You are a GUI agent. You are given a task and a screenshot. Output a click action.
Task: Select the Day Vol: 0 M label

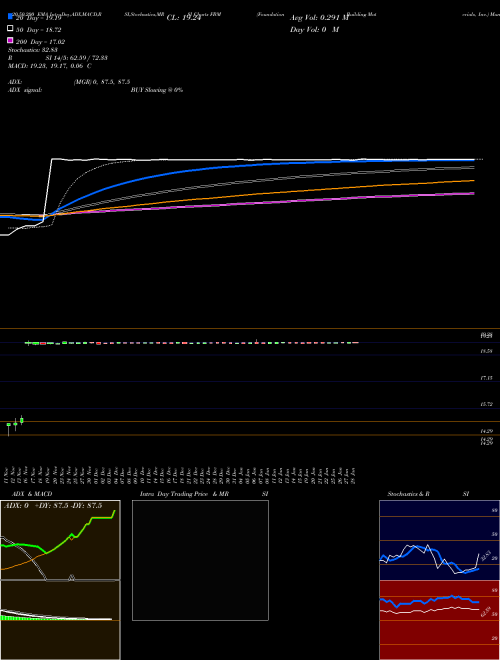[314, 30]
